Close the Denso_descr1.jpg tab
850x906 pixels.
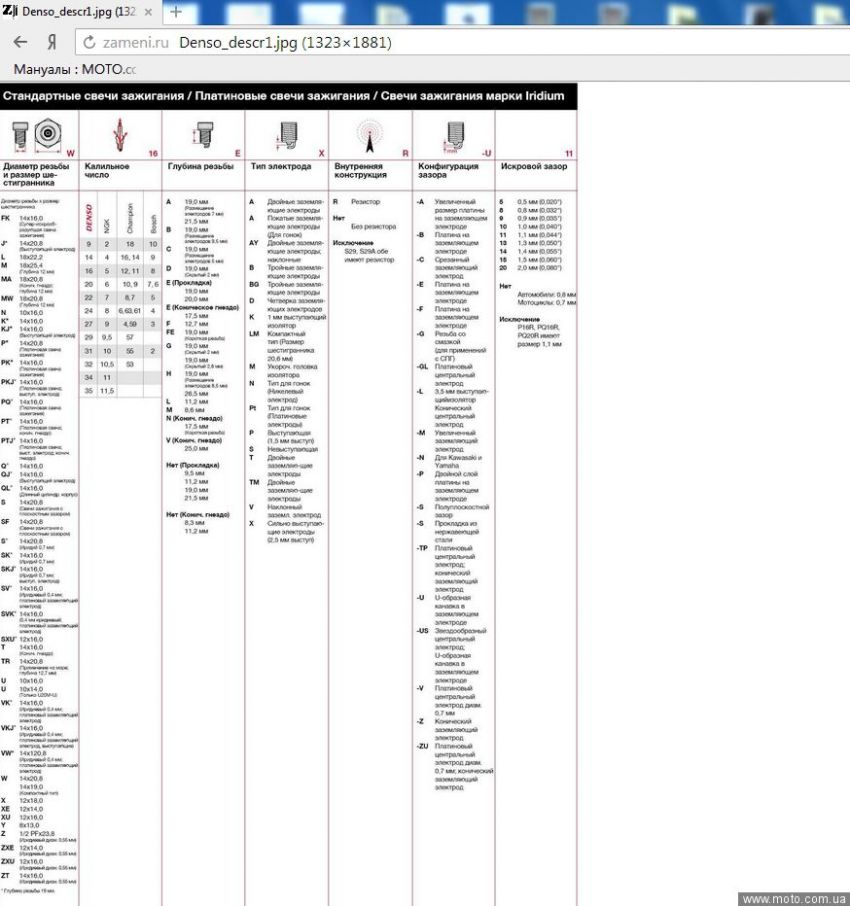coord(149,12)
